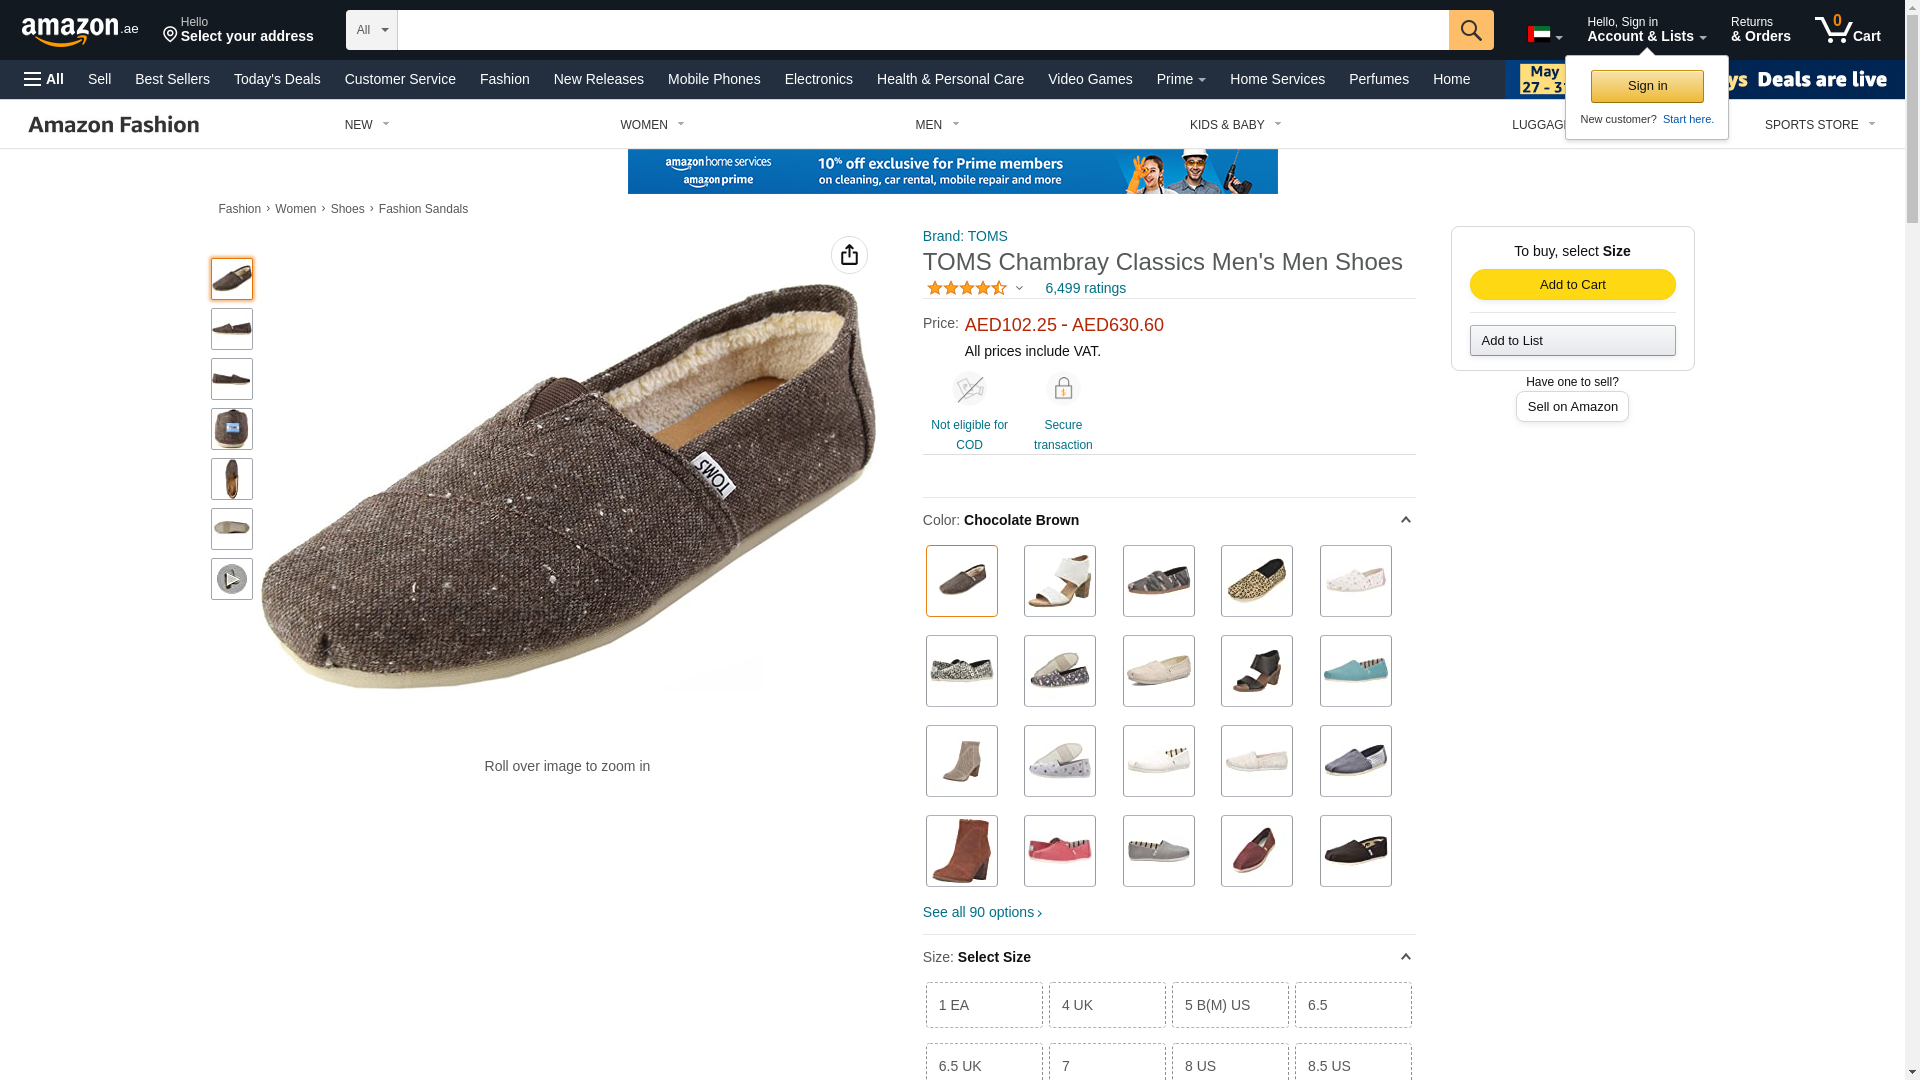Open See all 90 options link
The image size is (1920, 1080).
coord(982,912)
